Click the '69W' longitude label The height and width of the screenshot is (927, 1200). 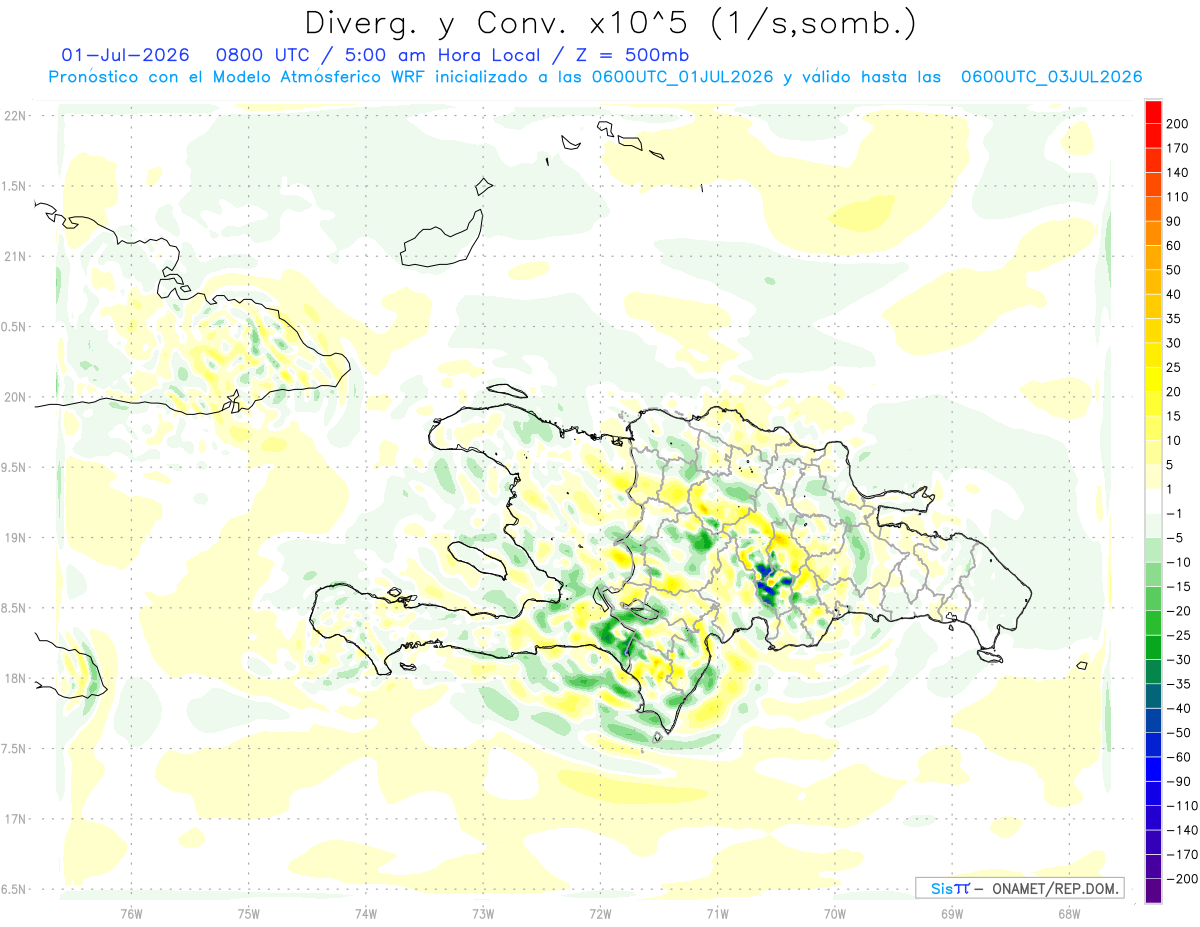tap(951, 913)
